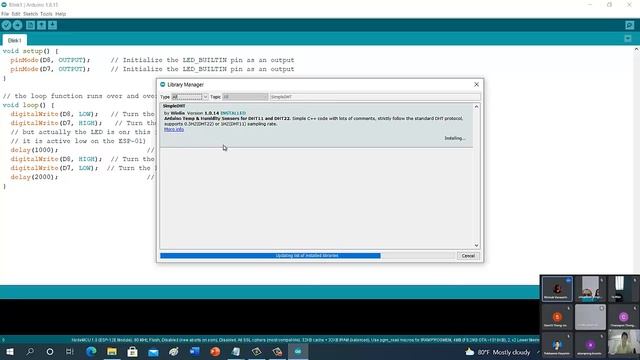Close the Library Manager dialog
The height and width of the screenshot is (360, 640).
(476, 84)
